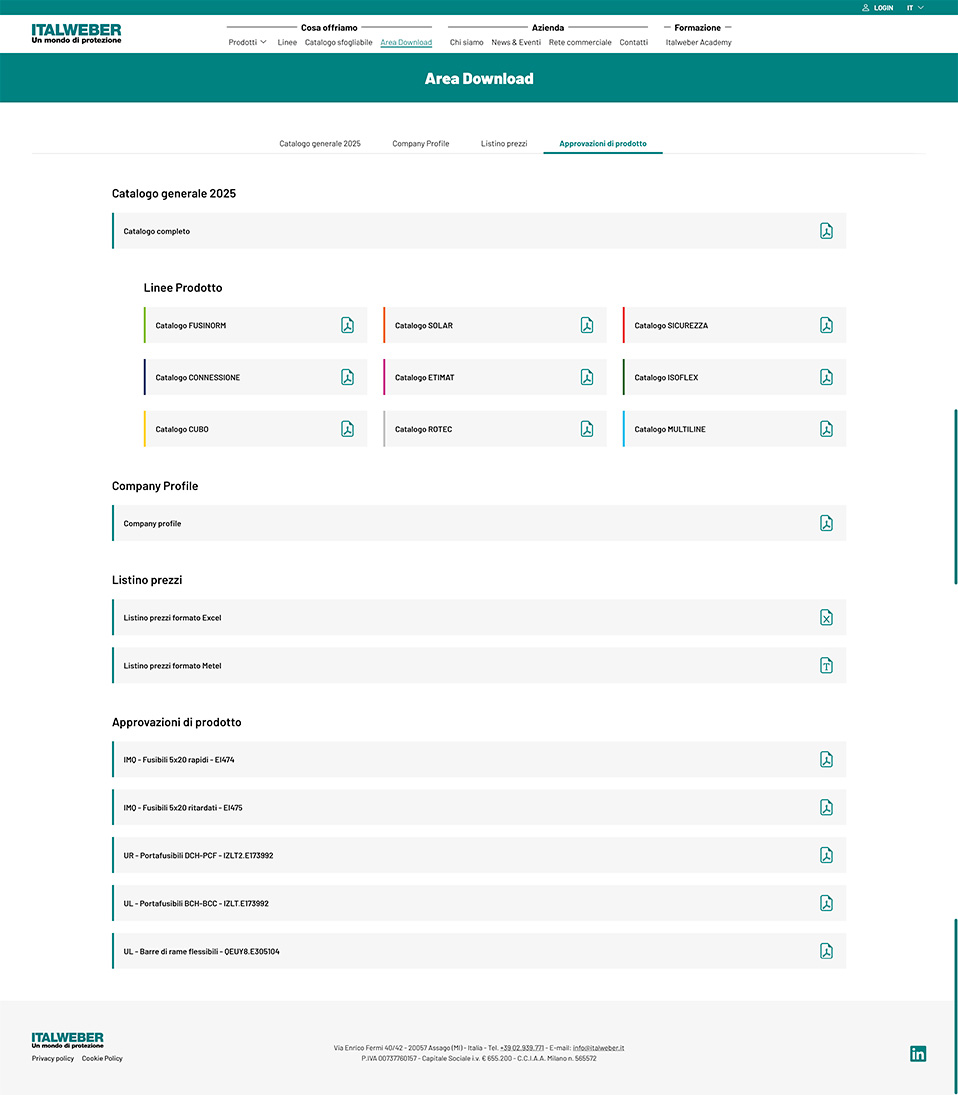The image size is (958, 1095).
Task: Download Listino prezzi formato Metel file
Action: pos(826,665)
